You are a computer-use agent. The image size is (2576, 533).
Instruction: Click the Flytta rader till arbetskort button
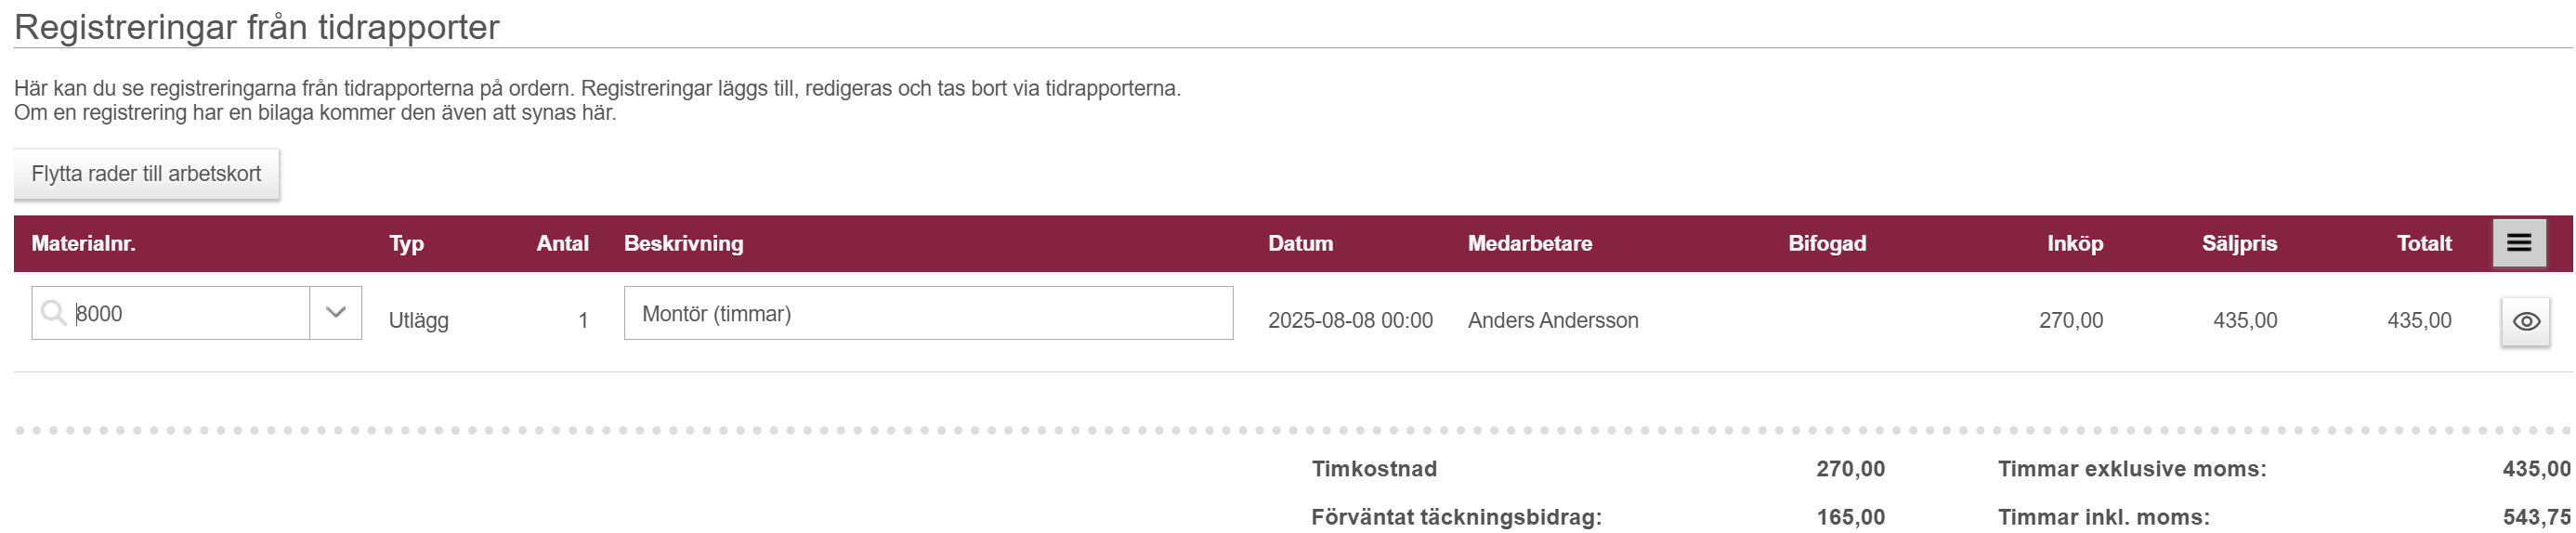[146, 174]
